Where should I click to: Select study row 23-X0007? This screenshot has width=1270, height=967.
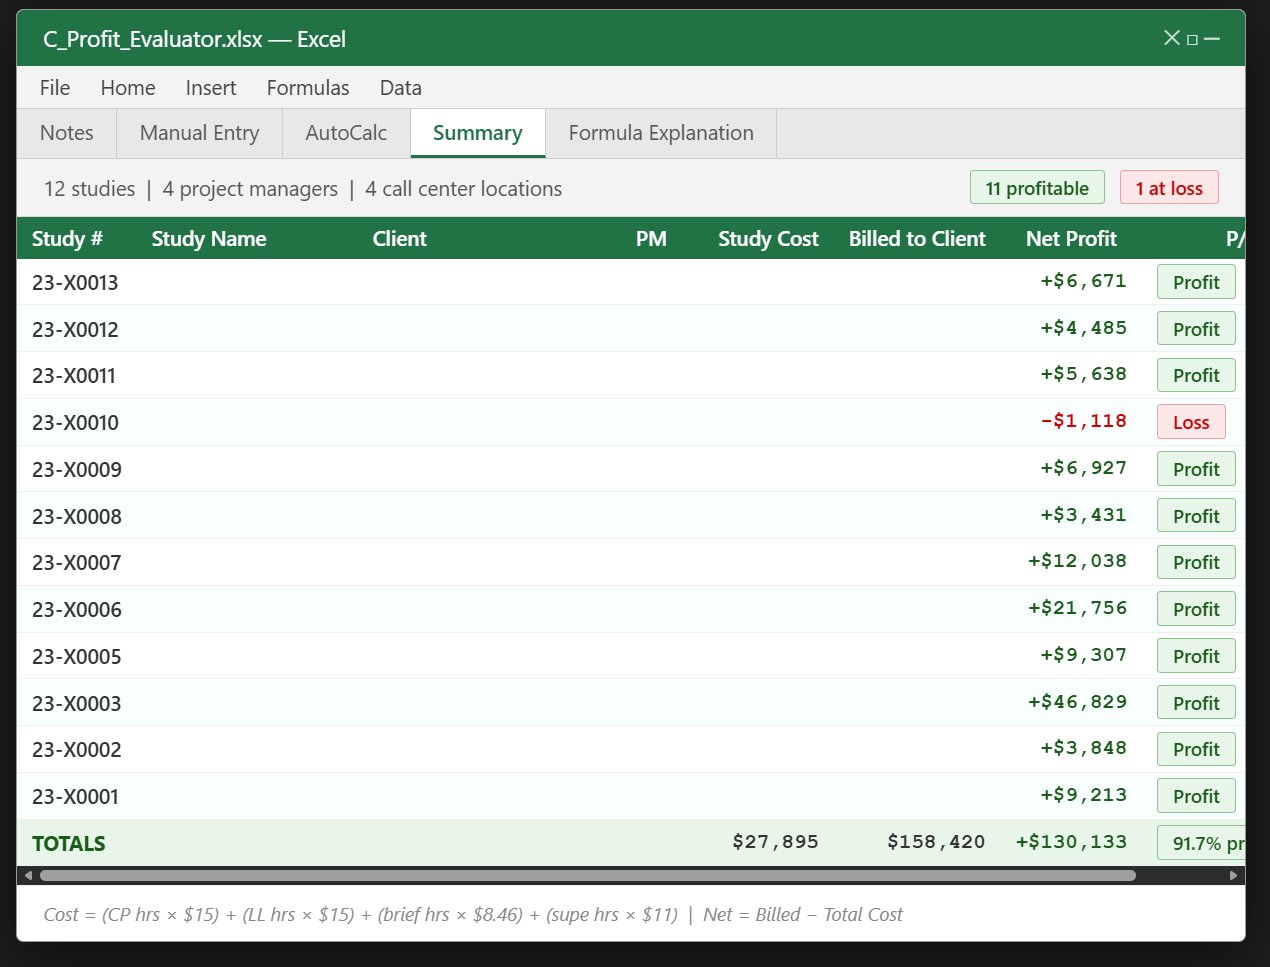631,562
